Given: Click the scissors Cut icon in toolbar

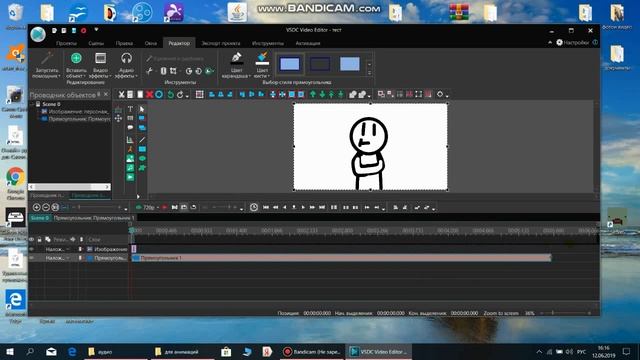Looking at the screenshot, I should [121, 95].
